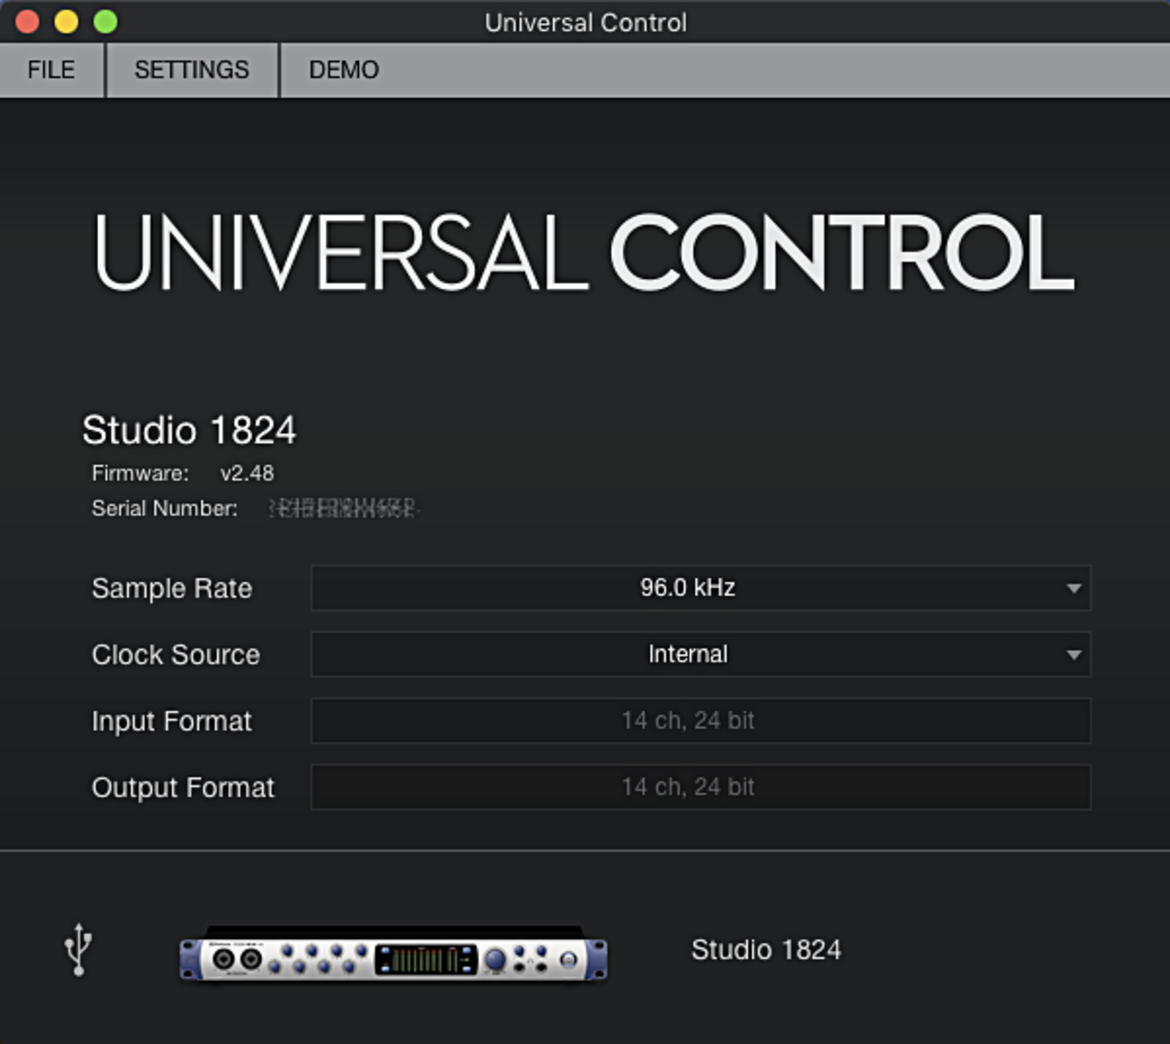Screen dimensions: 1170x1044
Task: Click the UNIVERSAL CONTROL logo
Action: click(584, 252)
